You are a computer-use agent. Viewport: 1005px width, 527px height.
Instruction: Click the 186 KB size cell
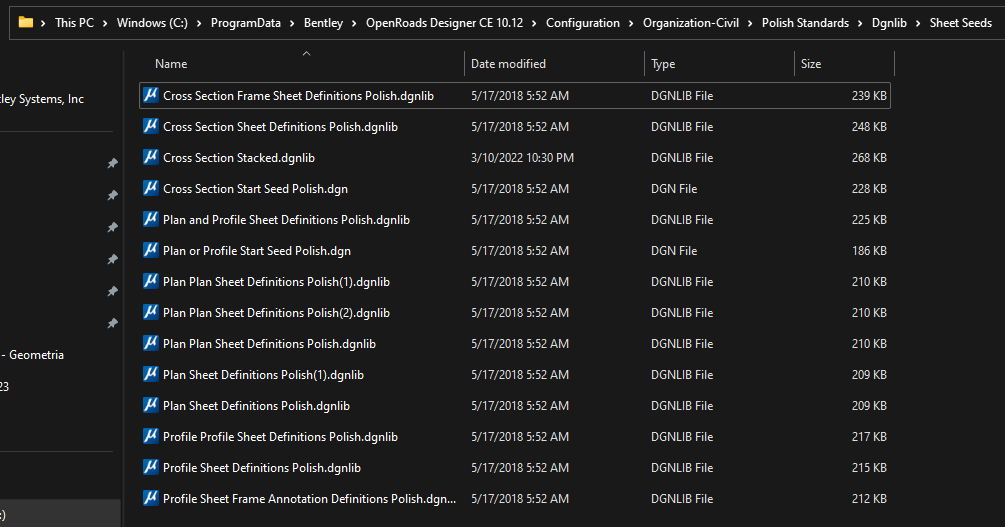coord(869,251)
